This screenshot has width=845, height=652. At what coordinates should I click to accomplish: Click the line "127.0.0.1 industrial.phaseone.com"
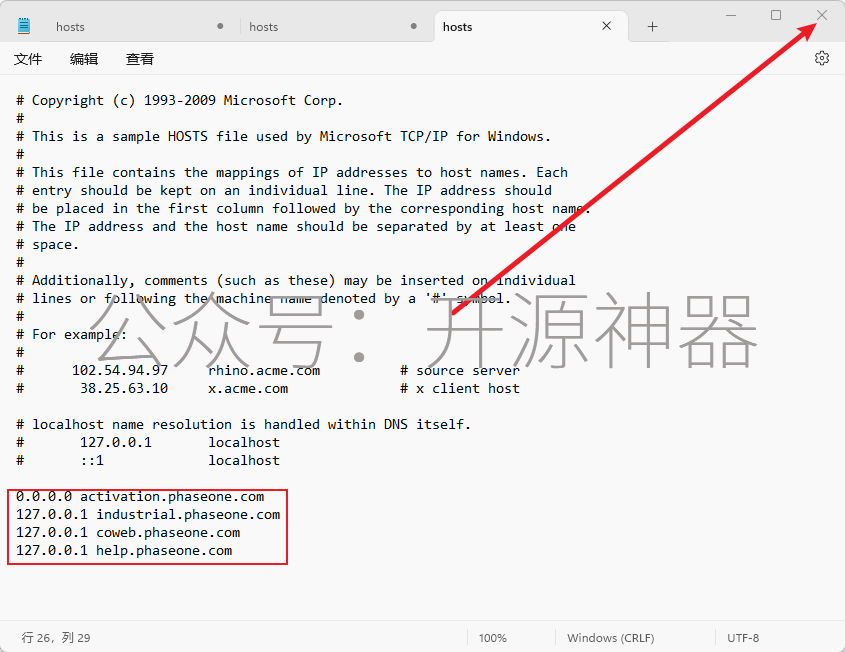click(x=148, y=515)
